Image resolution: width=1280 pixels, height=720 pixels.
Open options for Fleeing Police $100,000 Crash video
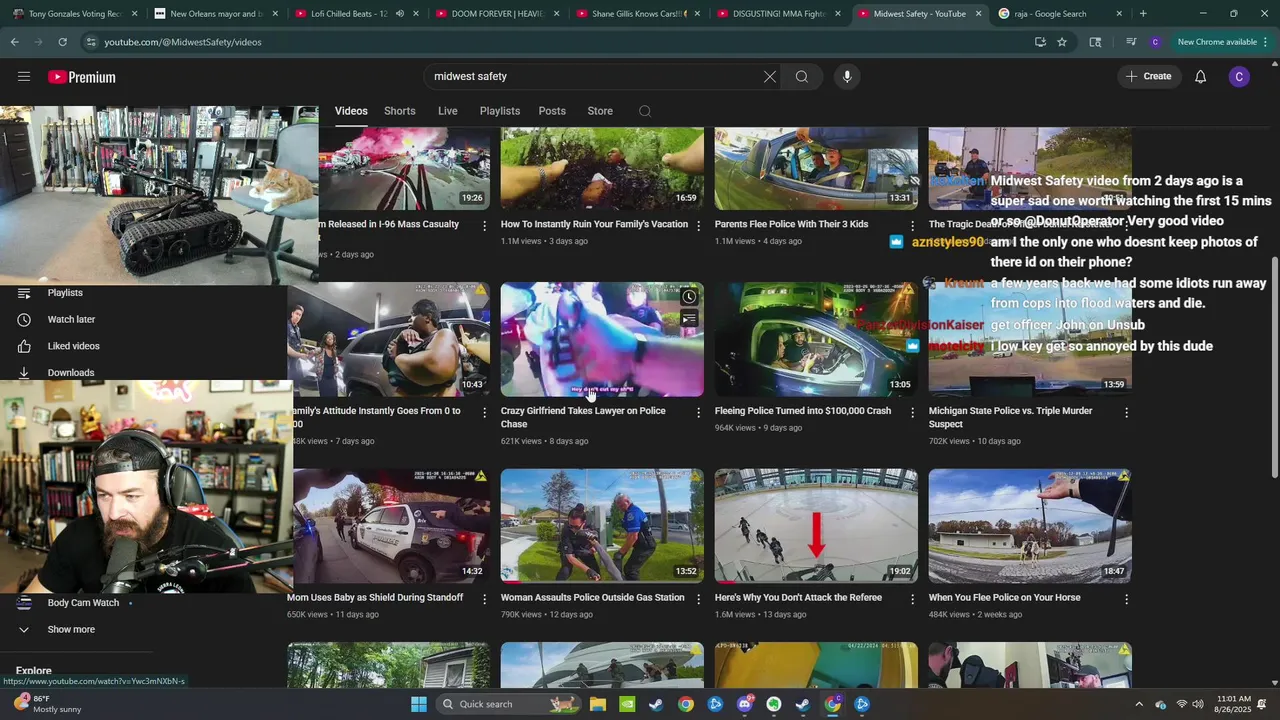coord(912,412)
